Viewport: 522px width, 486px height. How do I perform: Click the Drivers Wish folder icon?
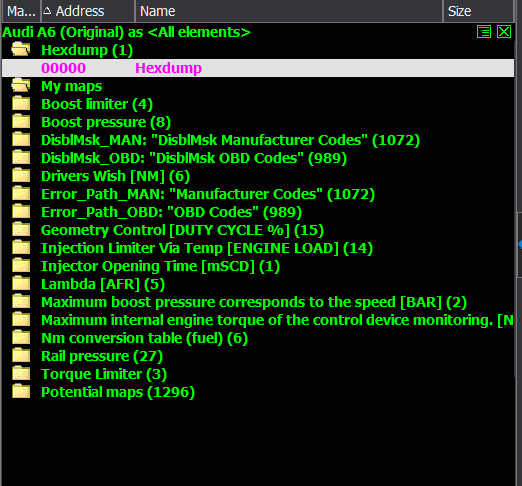[21, 176]
